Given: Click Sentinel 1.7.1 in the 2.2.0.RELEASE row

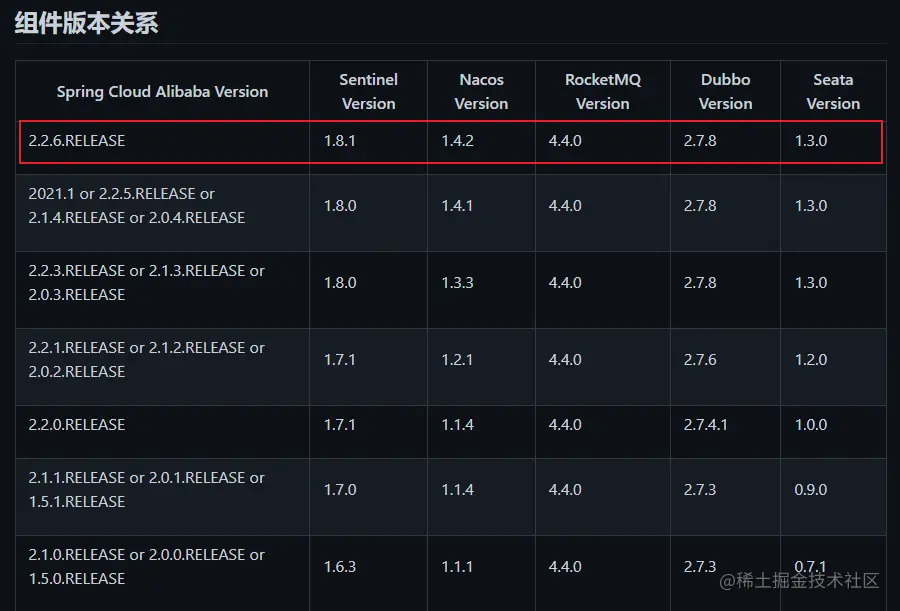Looking at the screenshot, I should pyautogui.click(x=340, y=424).
